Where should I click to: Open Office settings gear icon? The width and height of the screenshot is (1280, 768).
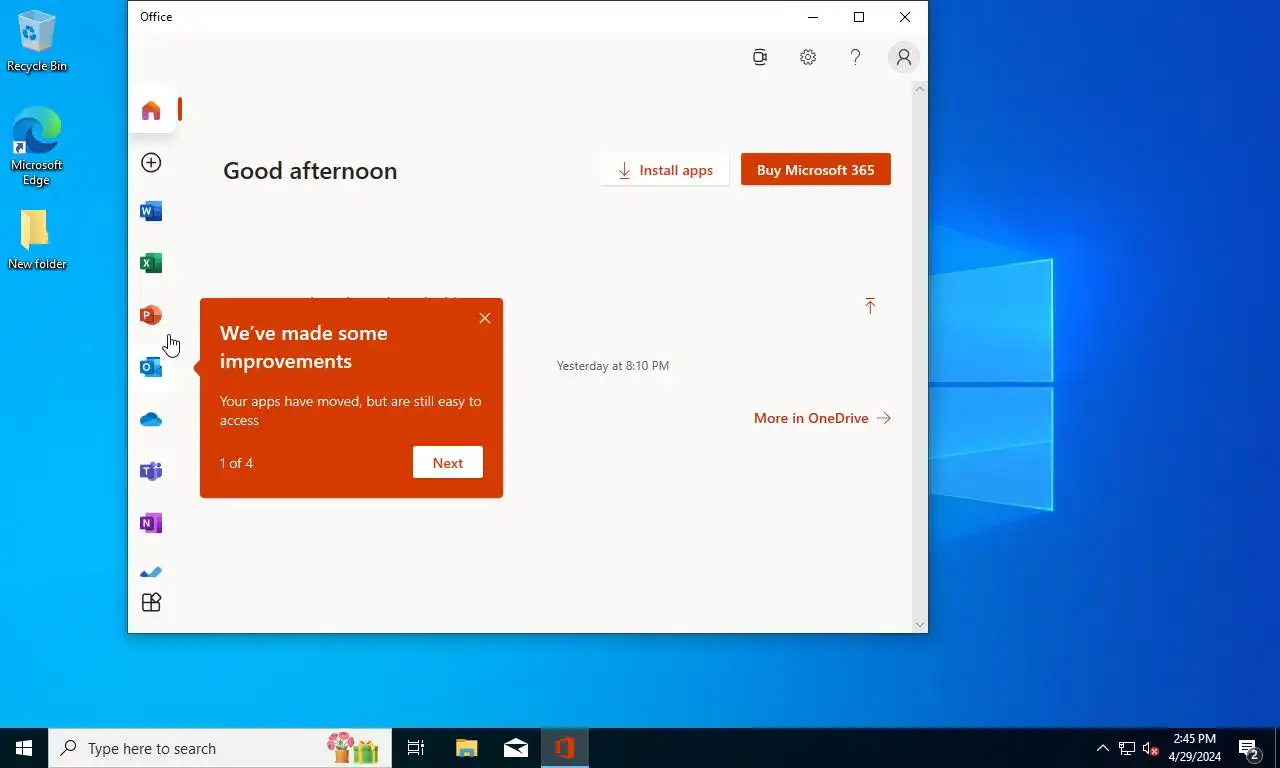coord(808,57)
